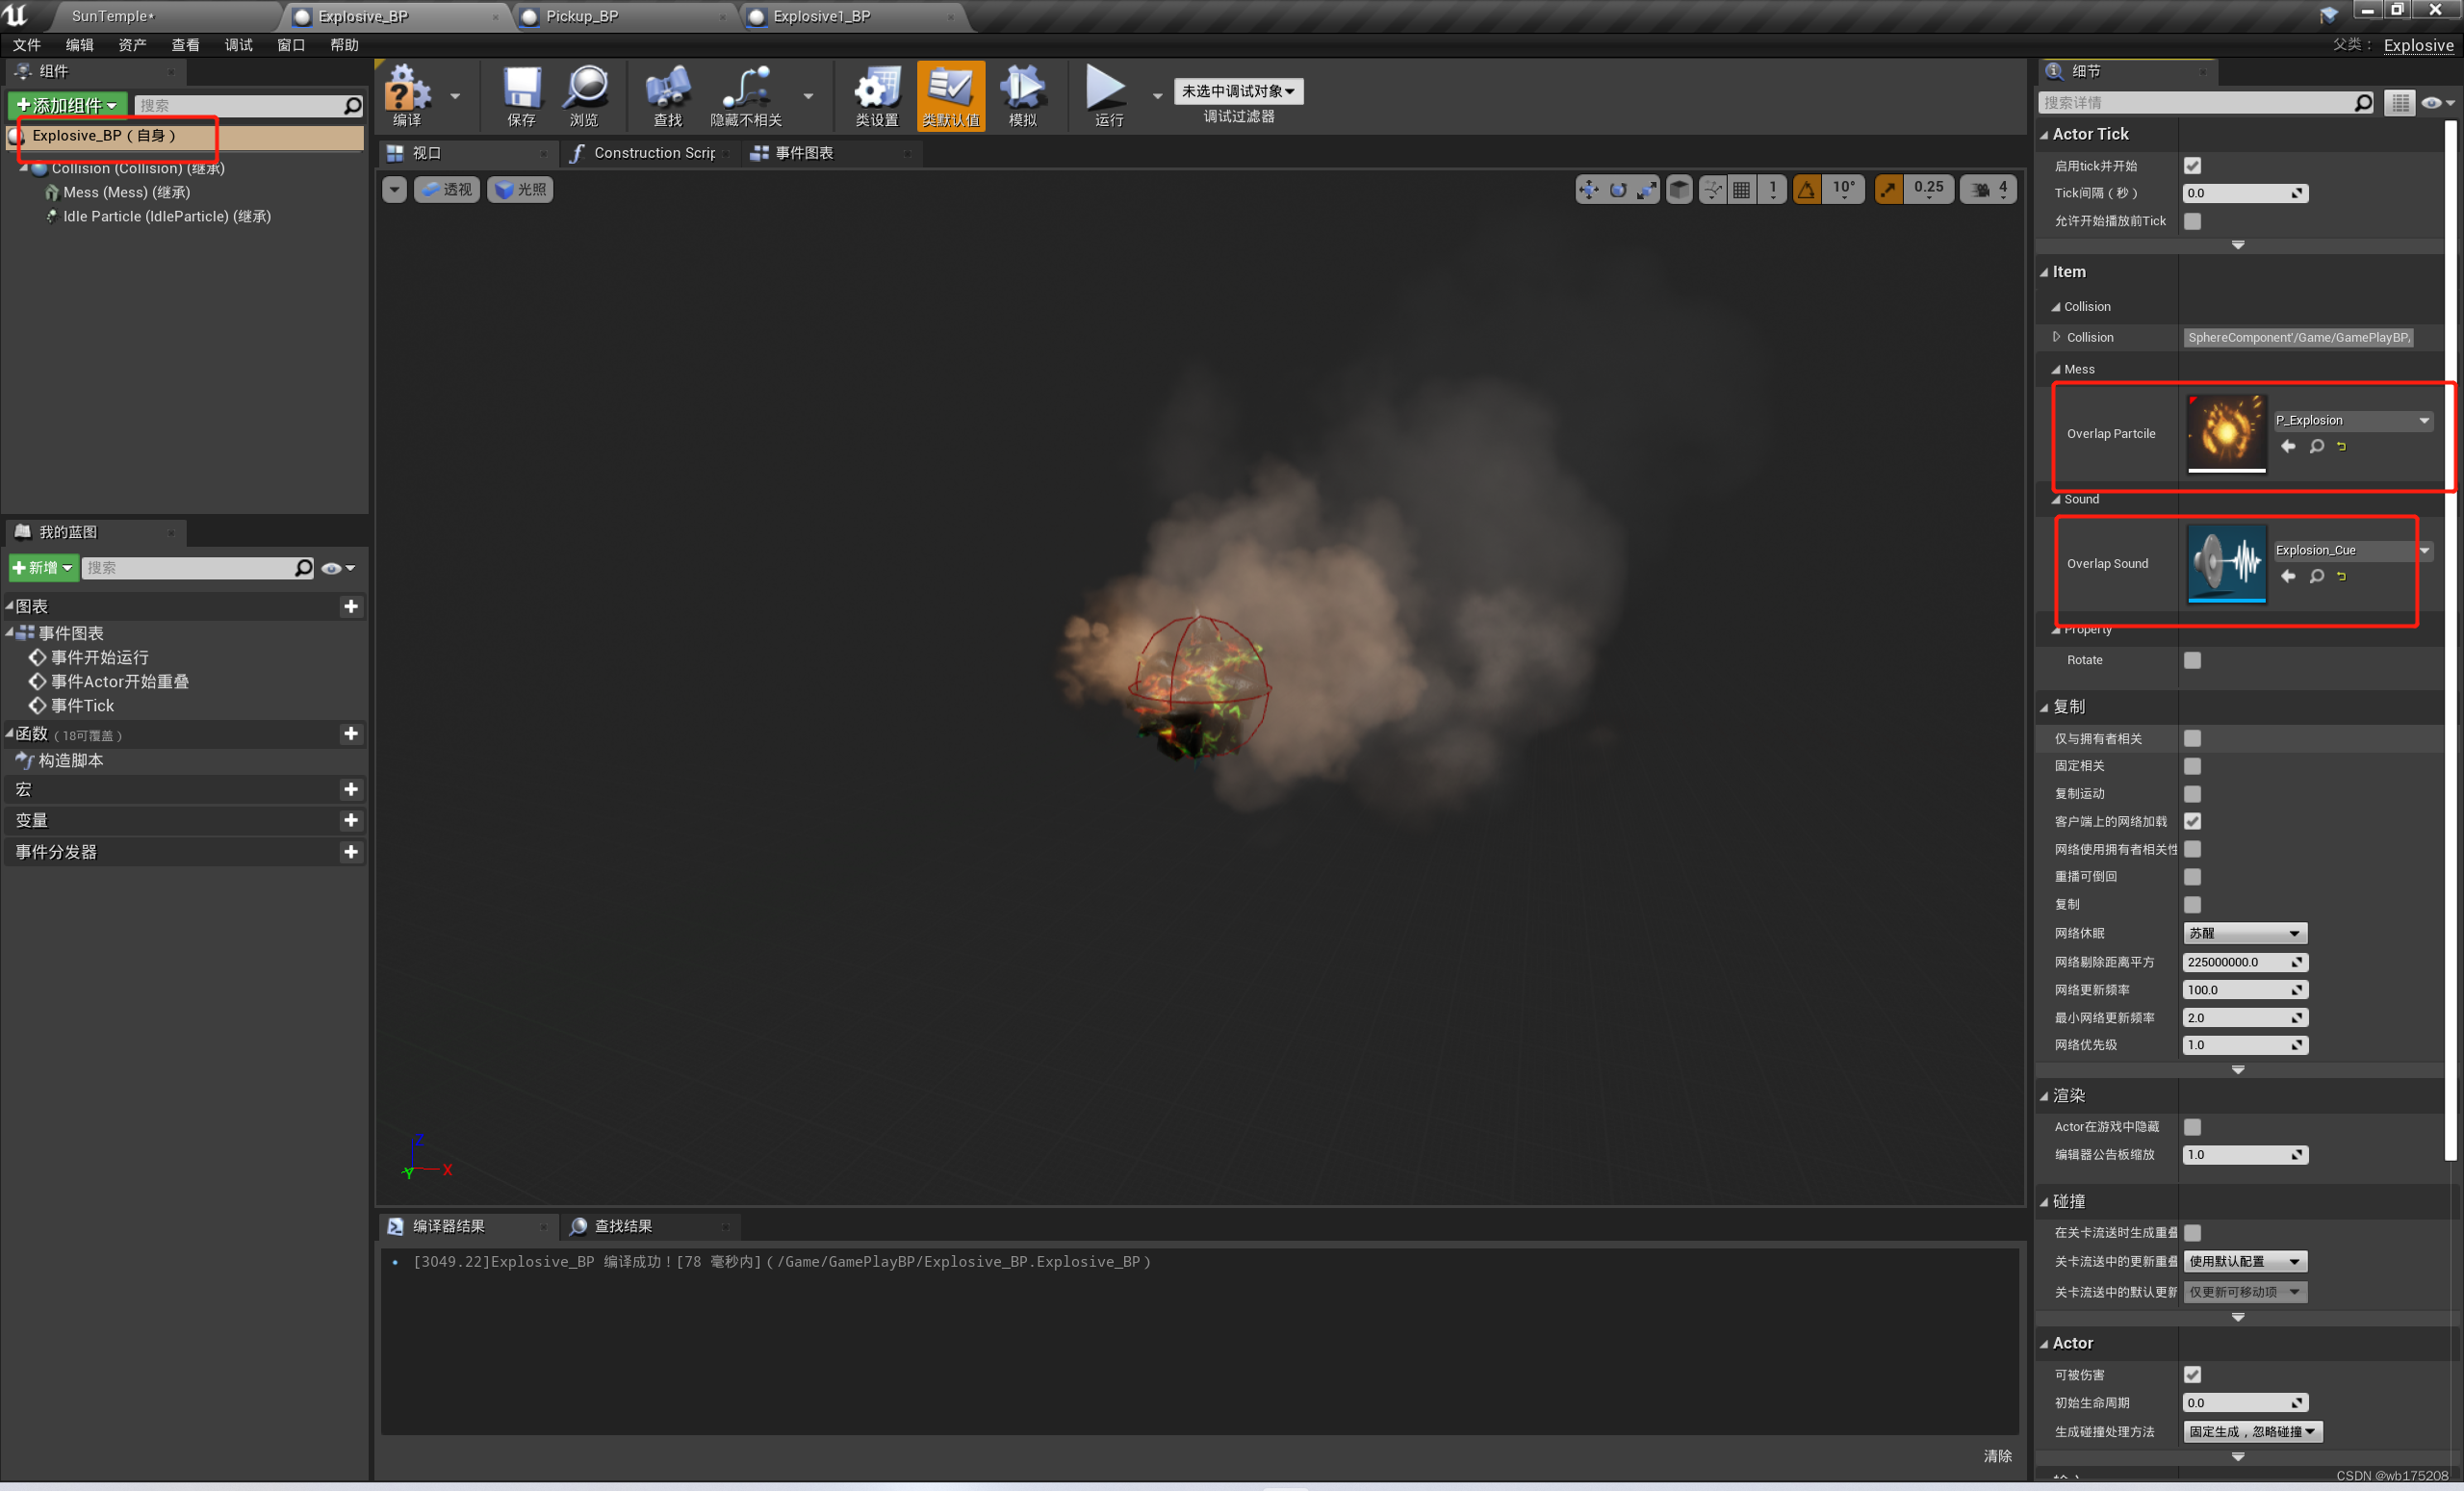Open 网络休眠 苏醒 dropdown
The image size is (2464, 1491).
[2244, 933]
